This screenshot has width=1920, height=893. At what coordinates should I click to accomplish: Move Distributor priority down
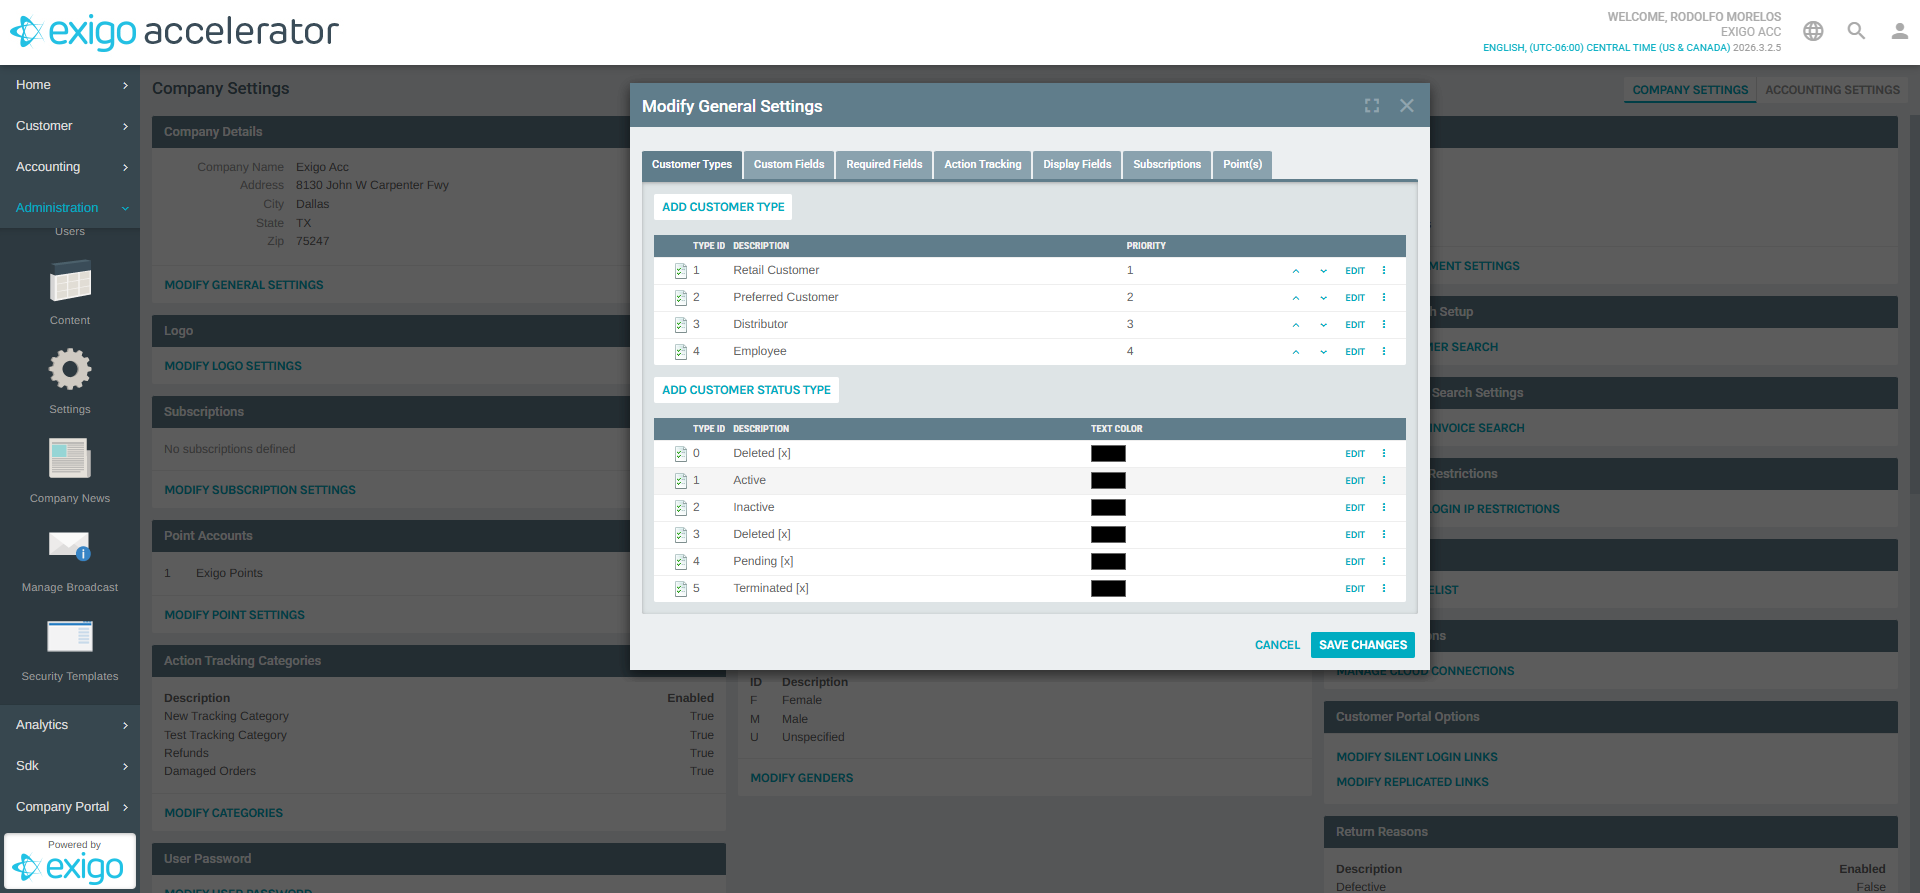(x=1324, y=325)
